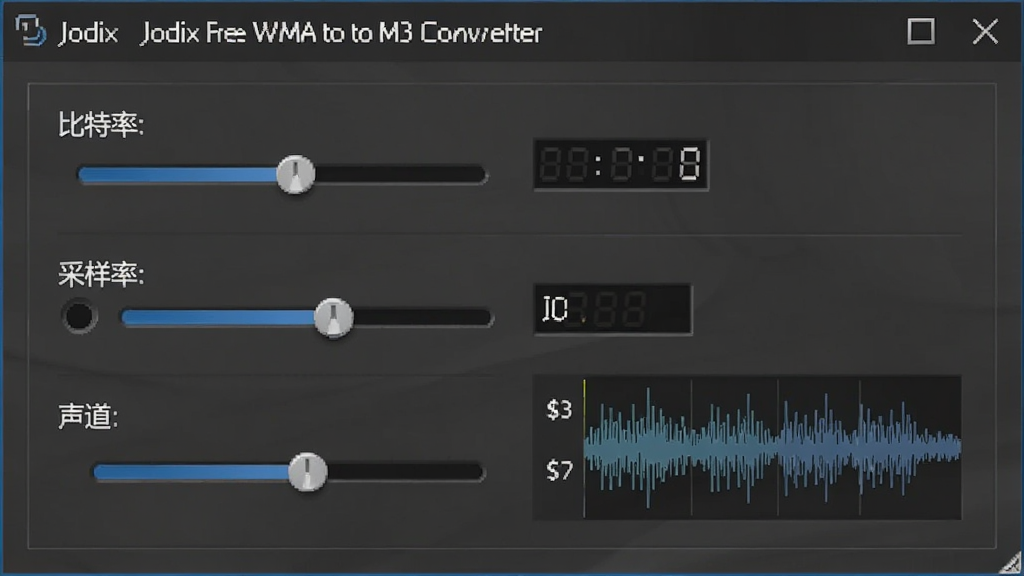Click the window title text
1024x576 pixels.
342,33
